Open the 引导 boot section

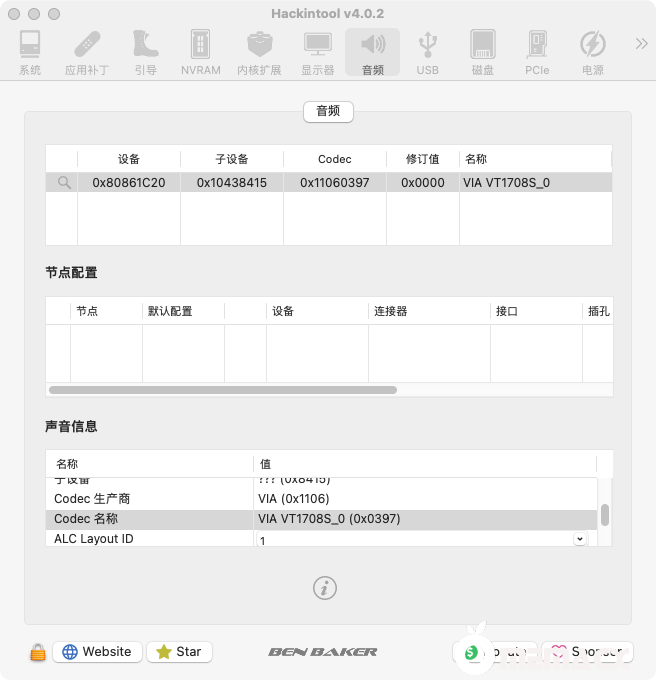coord(145,53)
